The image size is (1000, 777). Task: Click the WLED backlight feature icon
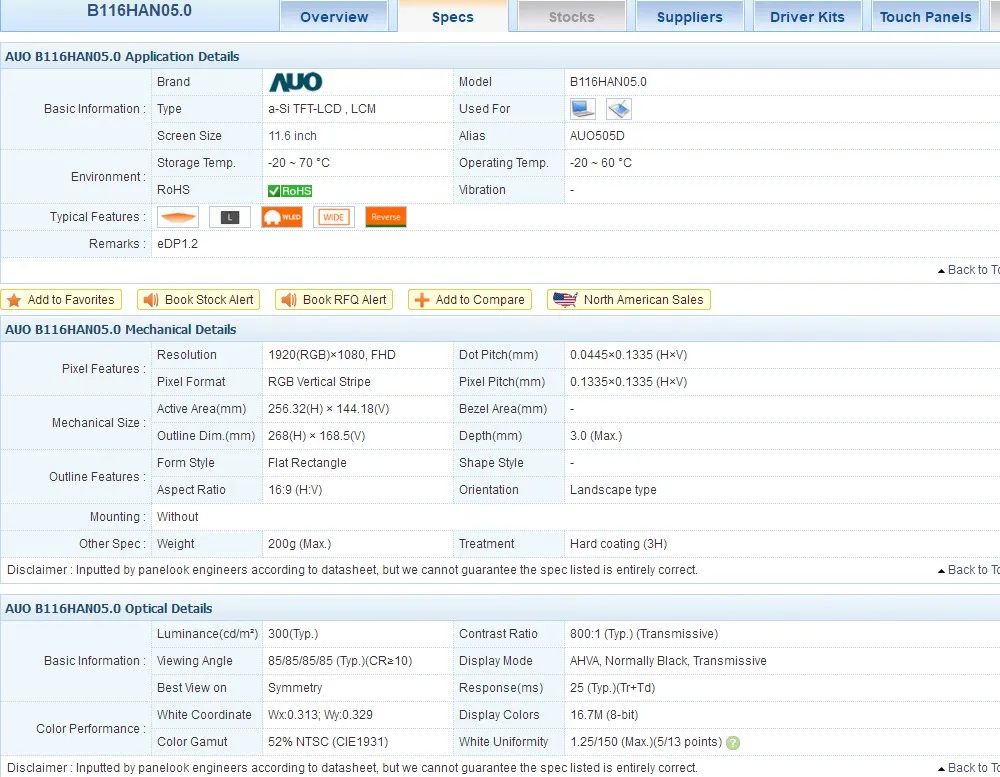(x=282, y=217)
